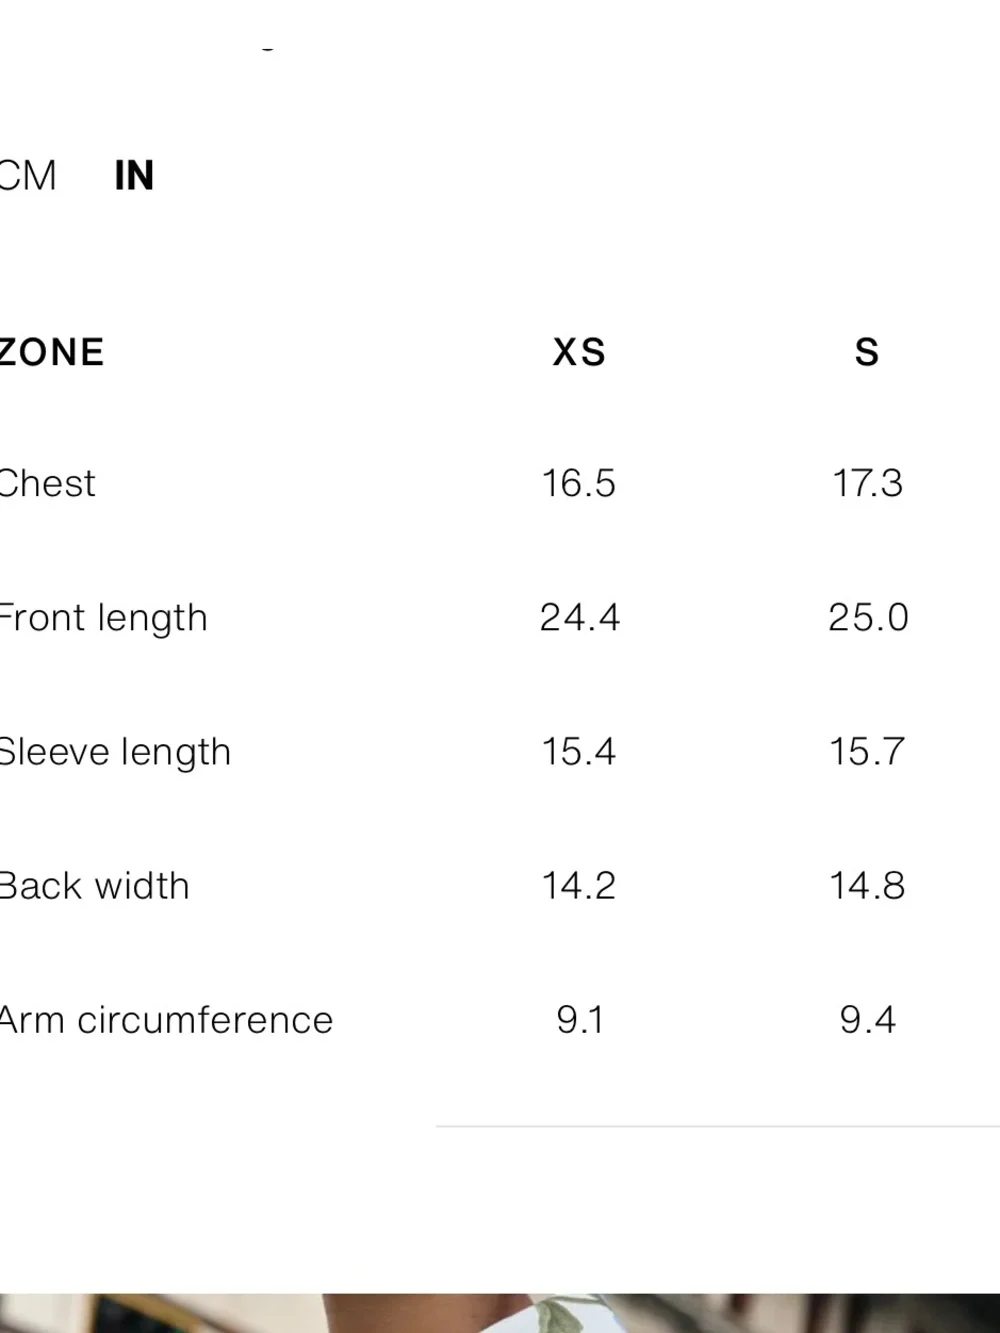Click the Arm circumference row label
The image size is (1000, 1333).
166,1020
